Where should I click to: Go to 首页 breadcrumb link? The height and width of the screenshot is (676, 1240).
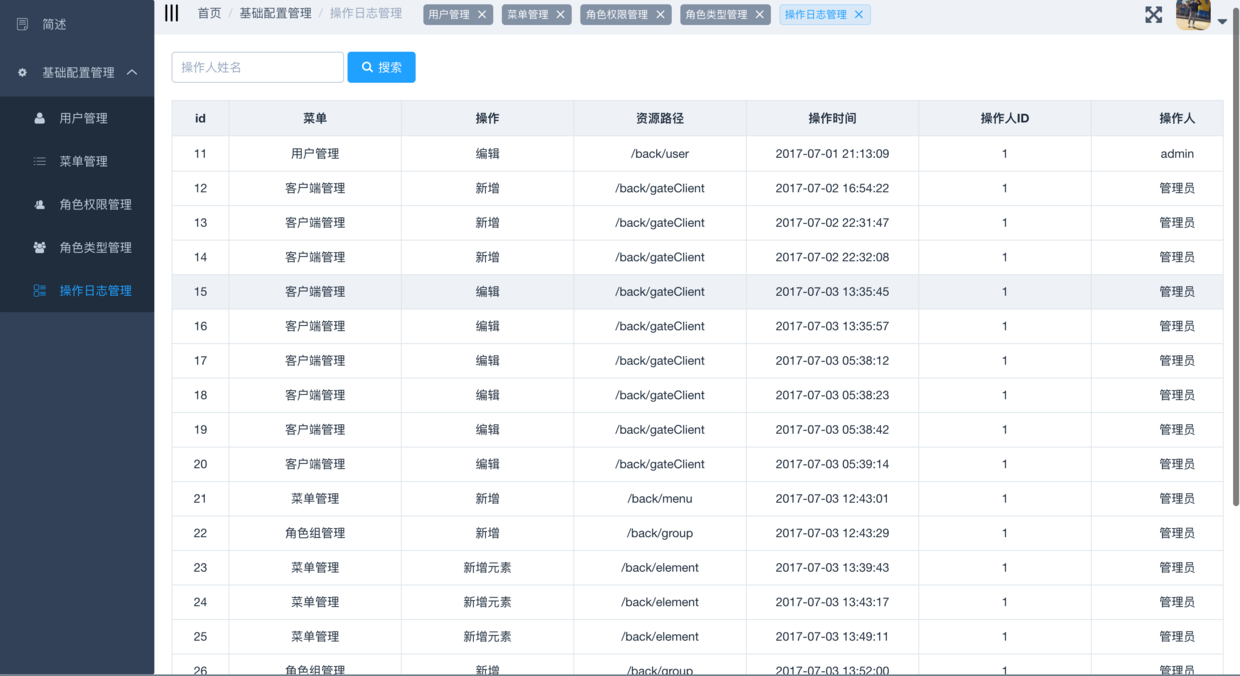209,13
